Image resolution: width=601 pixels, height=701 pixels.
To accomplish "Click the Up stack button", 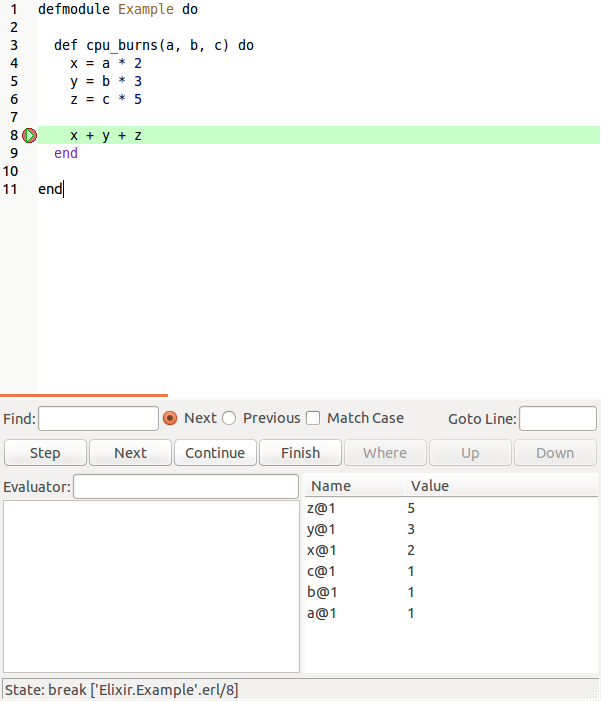I will point(470,453).
